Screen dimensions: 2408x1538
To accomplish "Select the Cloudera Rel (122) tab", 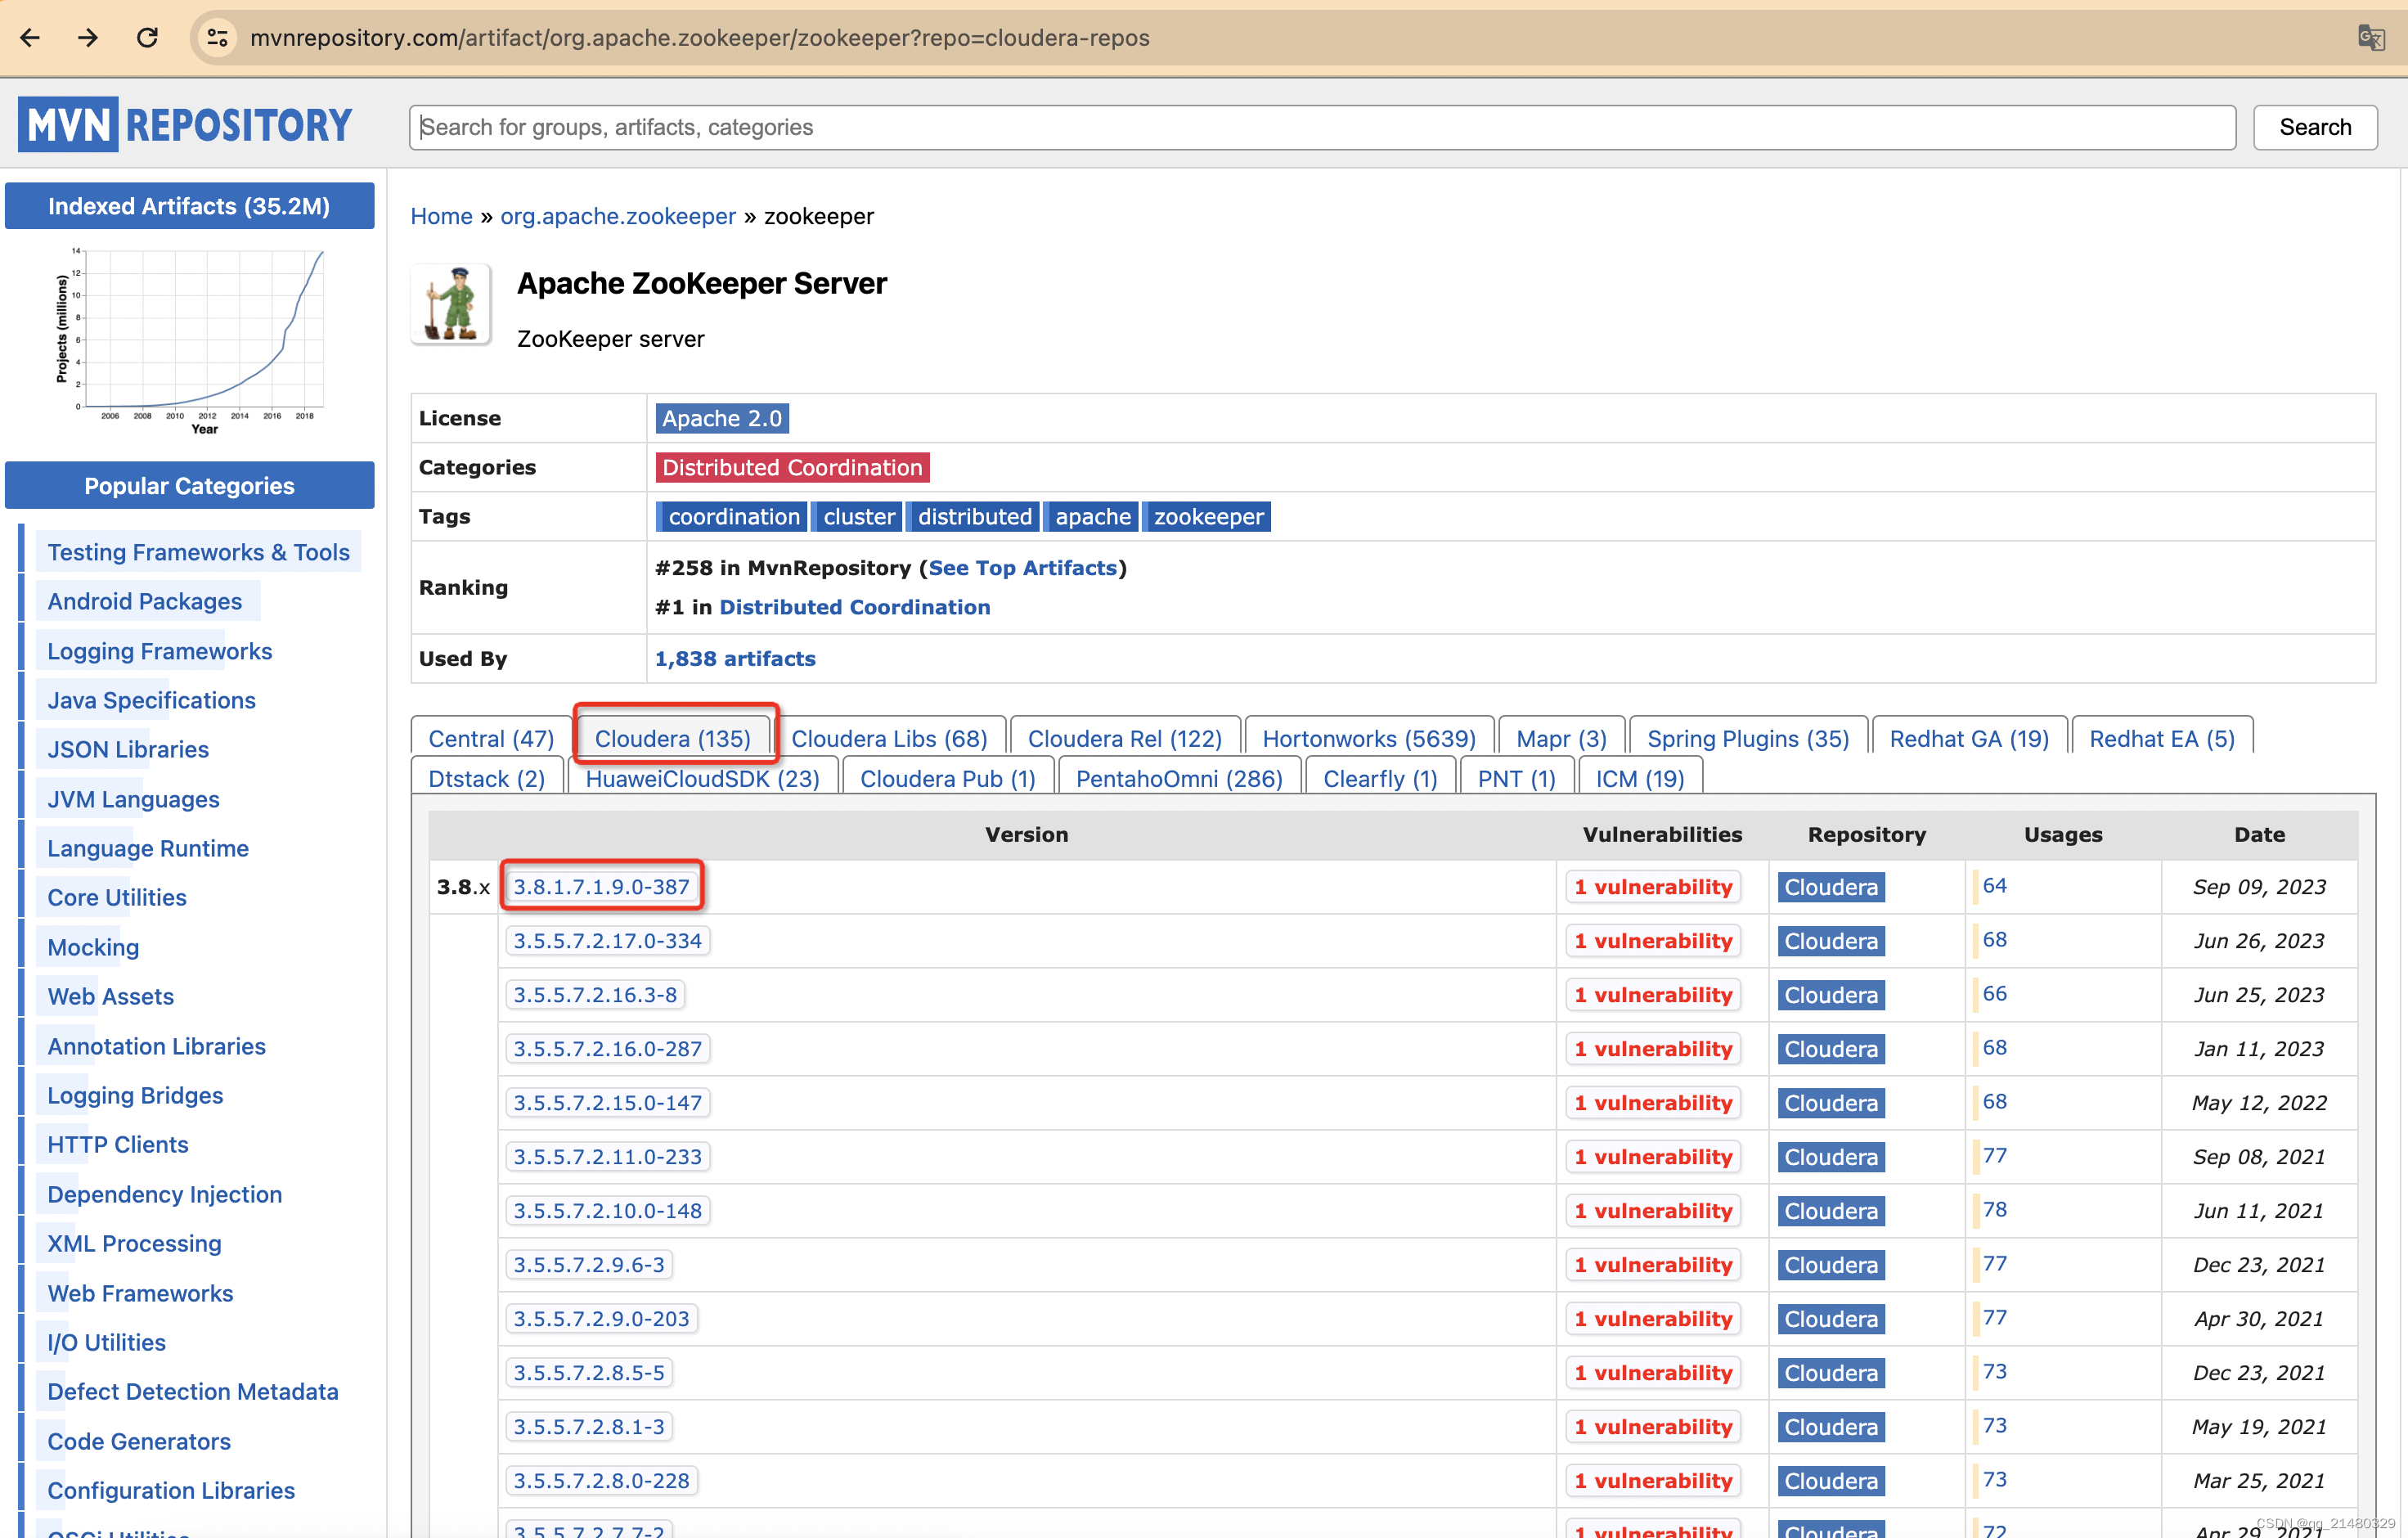I will (1124, 738).
